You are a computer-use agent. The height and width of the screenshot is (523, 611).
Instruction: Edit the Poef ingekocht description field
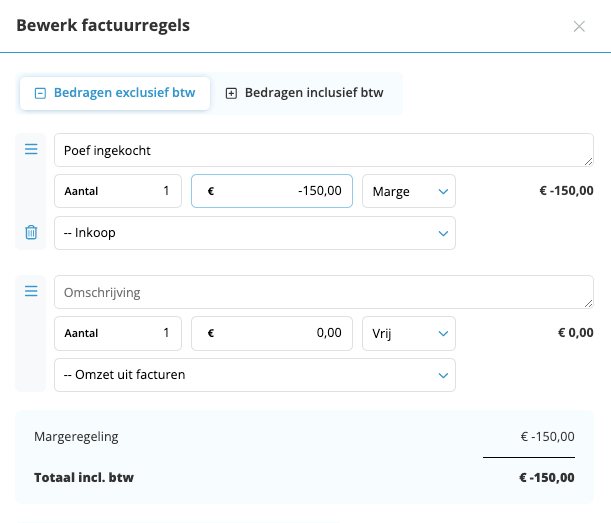[x=324, y=150]
